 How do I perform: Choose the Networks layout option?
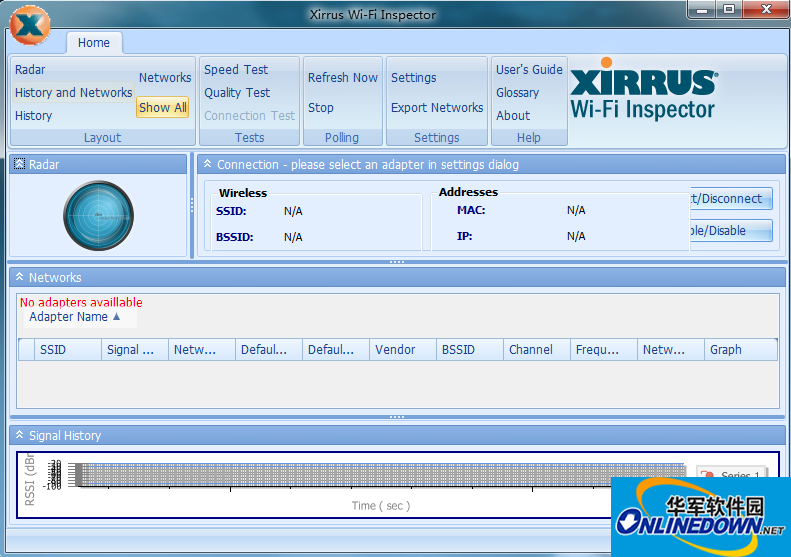click(x=165, y=78)
